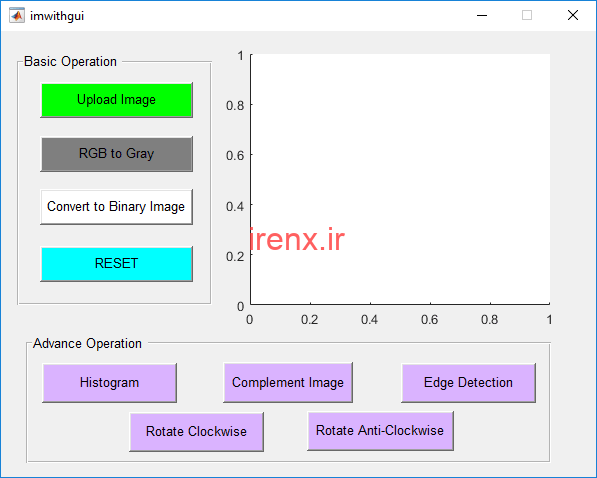Click the green Upload Image button
This screenshot has height=478, width=597.
pos(117,100)
